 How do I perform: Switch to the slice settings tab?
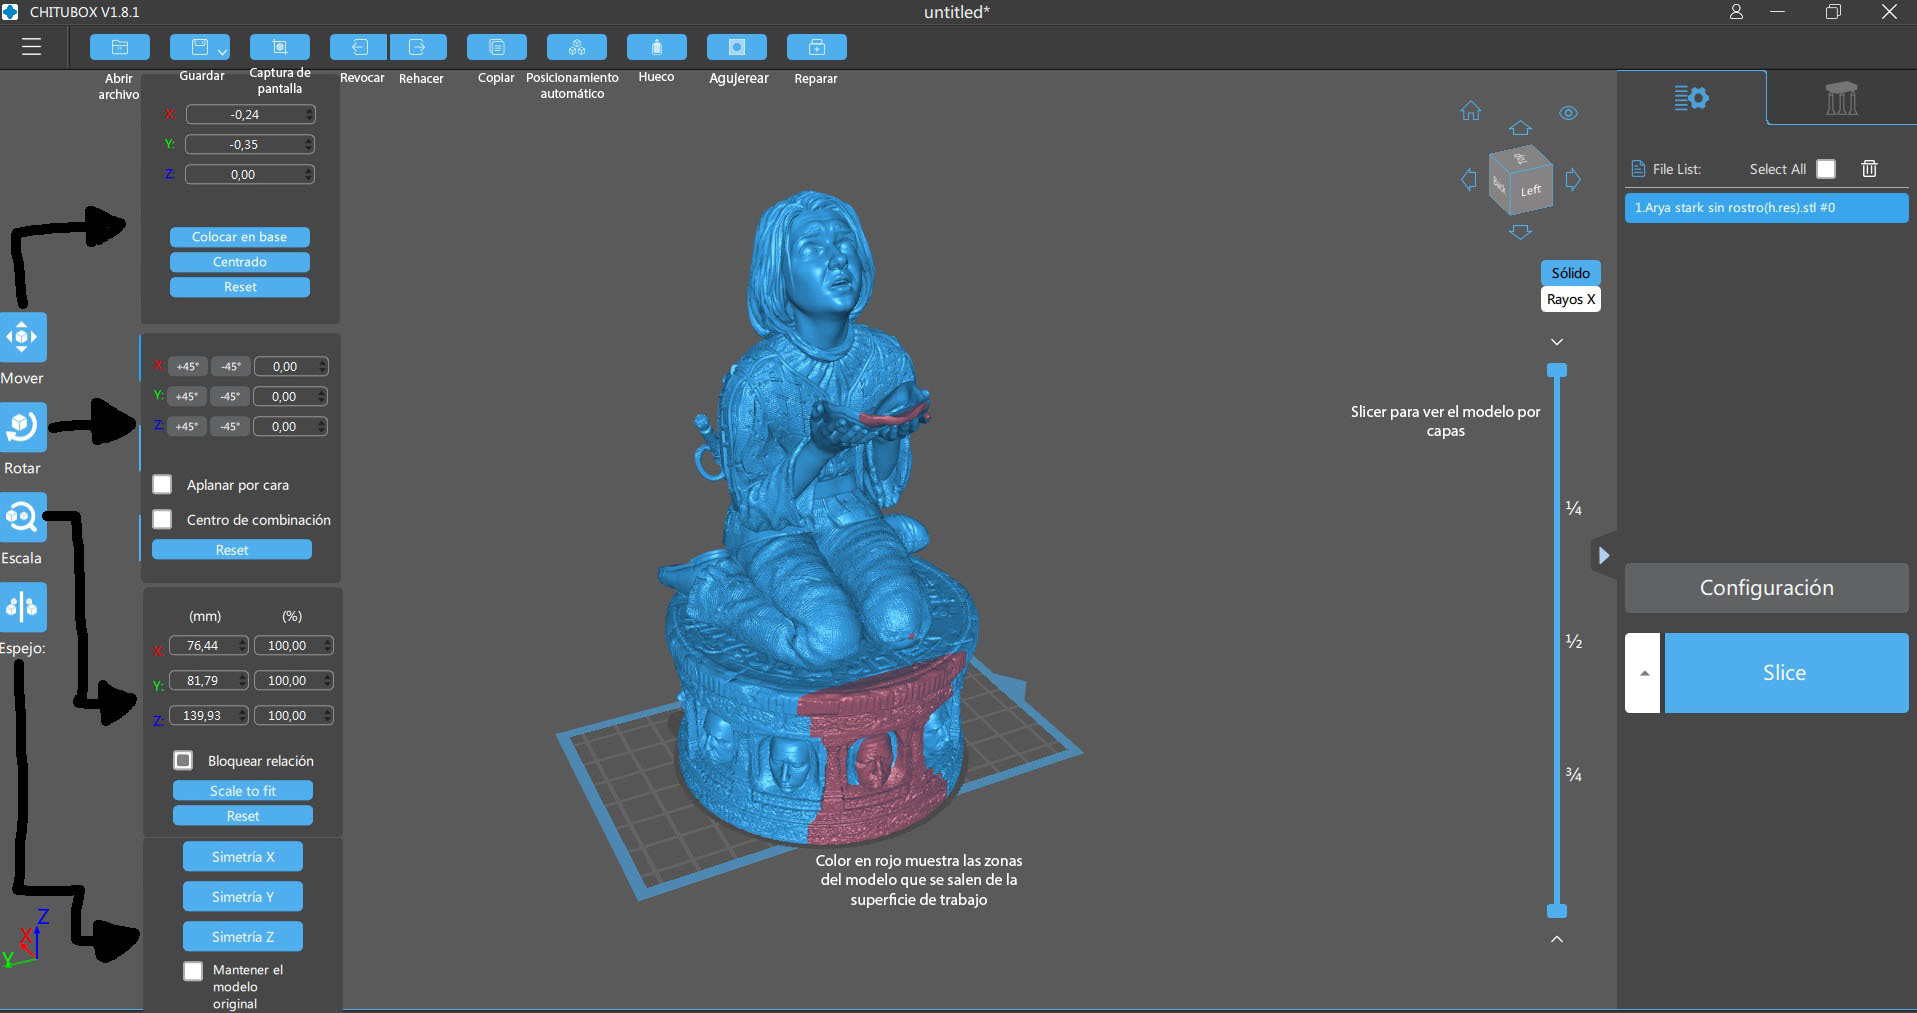(1692, 98)
